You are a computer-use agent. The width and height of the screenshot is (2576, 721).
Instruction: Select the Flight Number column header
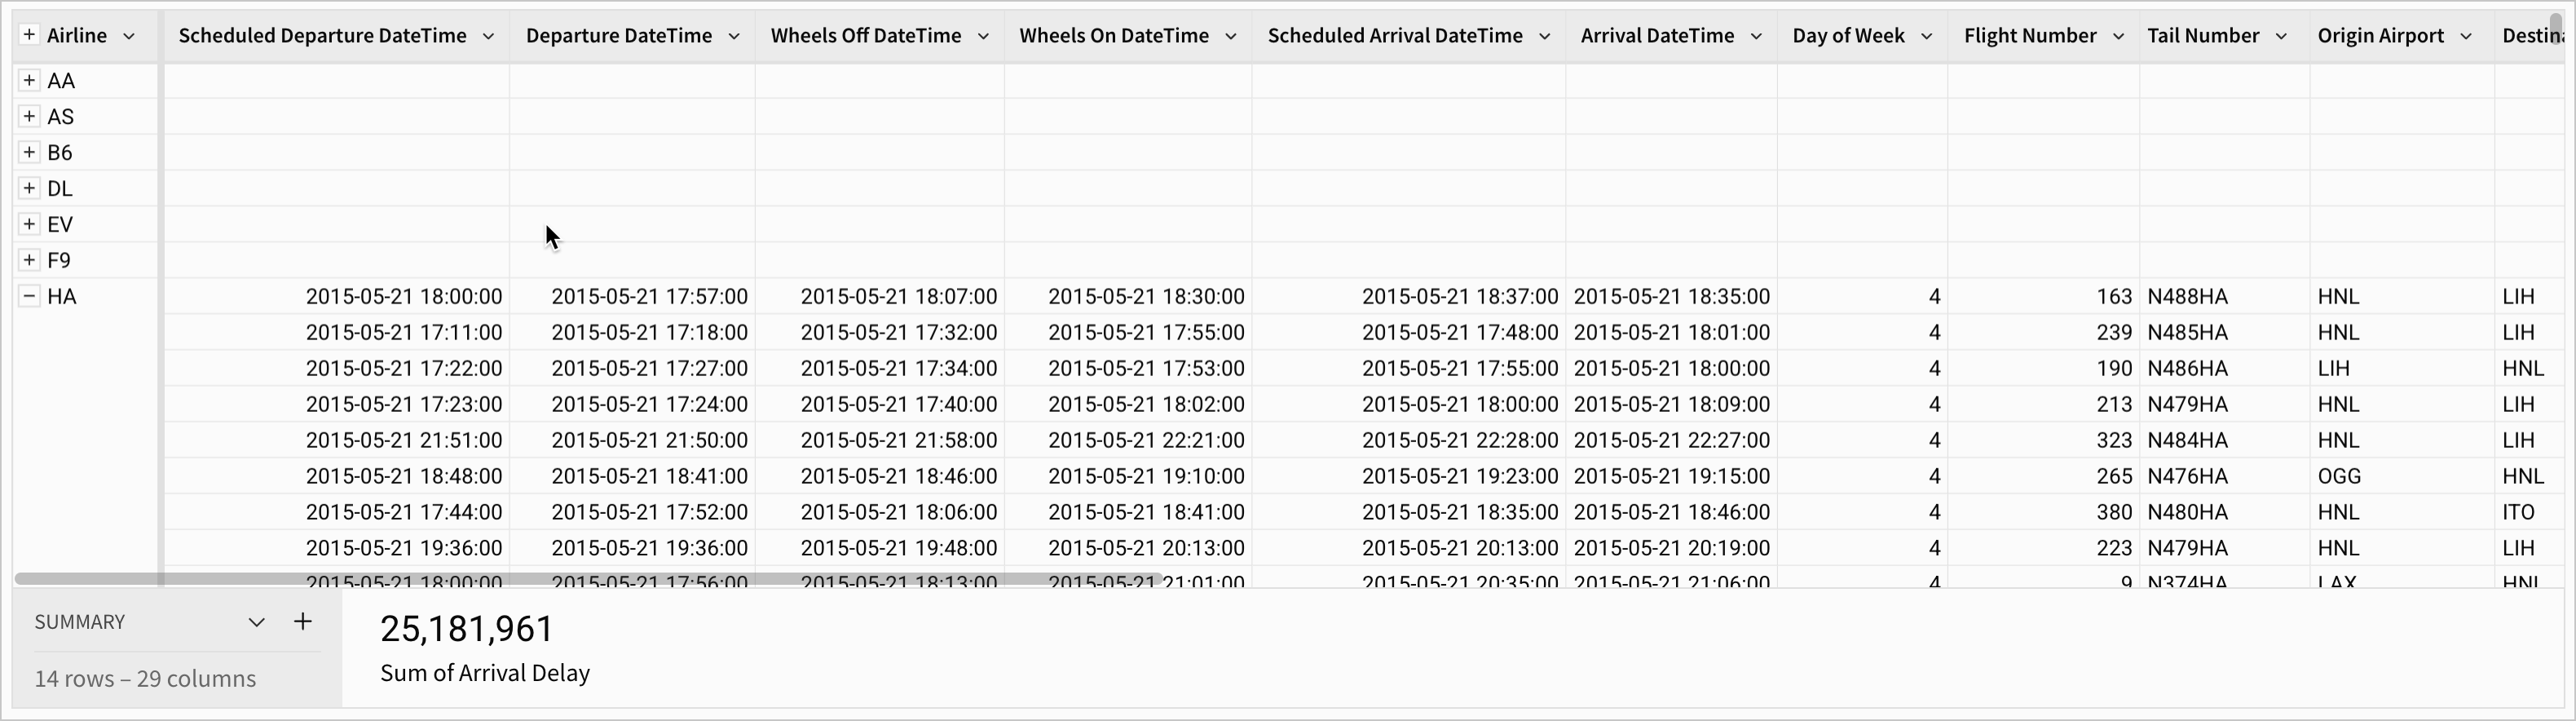coord(2029,36)
